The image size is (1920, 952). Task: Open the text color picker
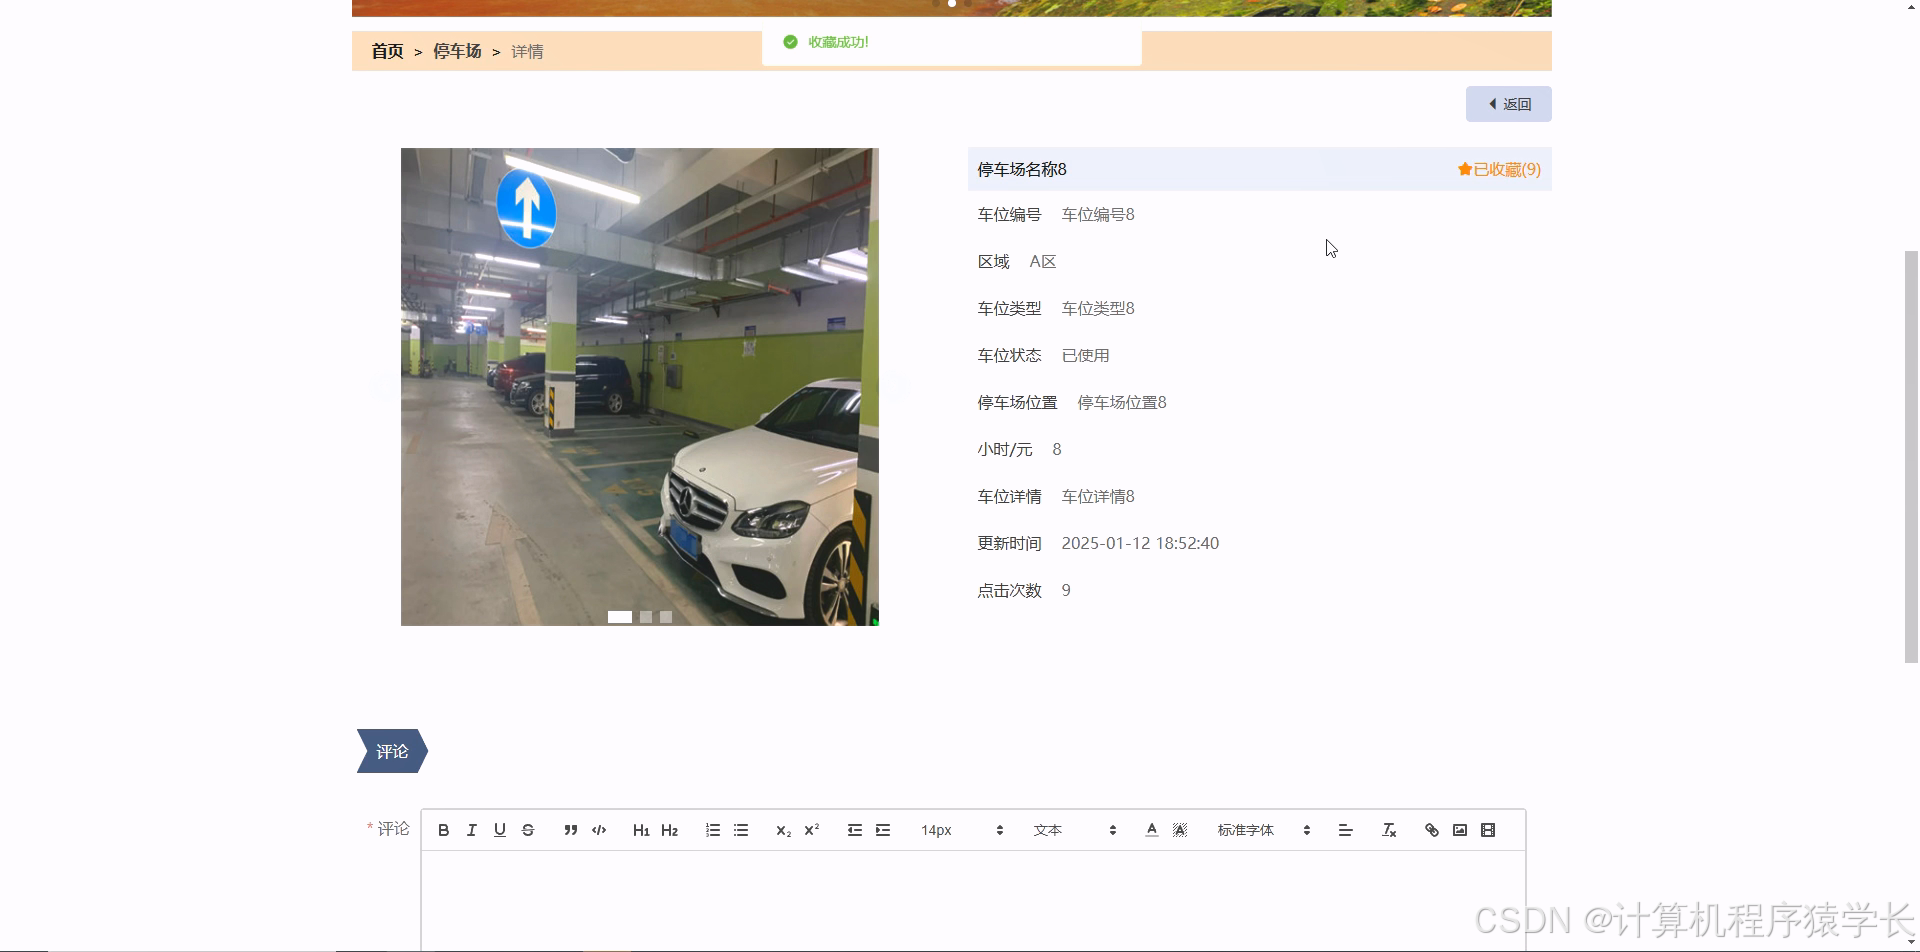coord(1152,830)
